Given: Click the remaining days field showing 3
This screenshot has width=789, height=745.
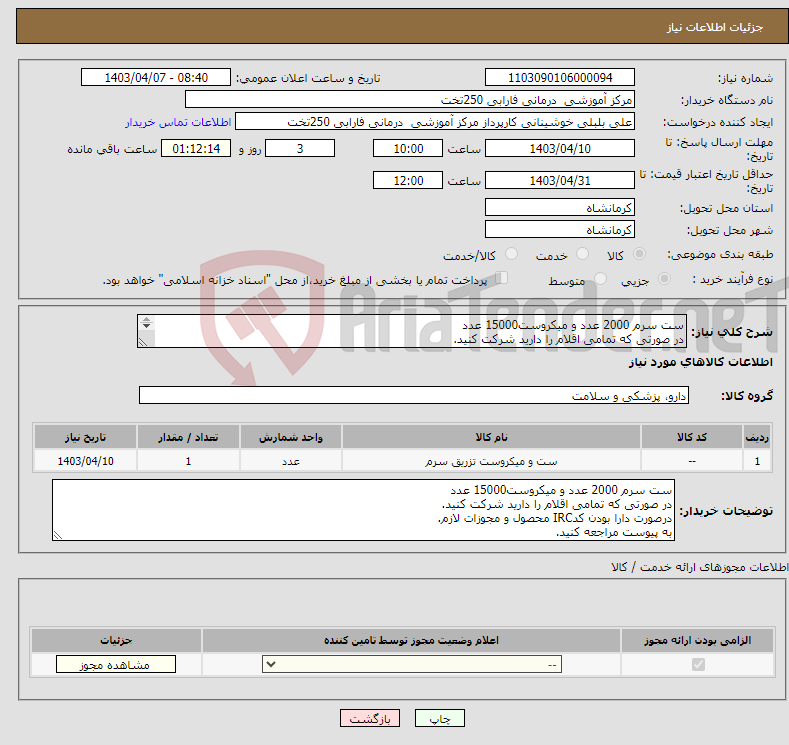Looking at the screenshot, I should (x=300, y=148).
